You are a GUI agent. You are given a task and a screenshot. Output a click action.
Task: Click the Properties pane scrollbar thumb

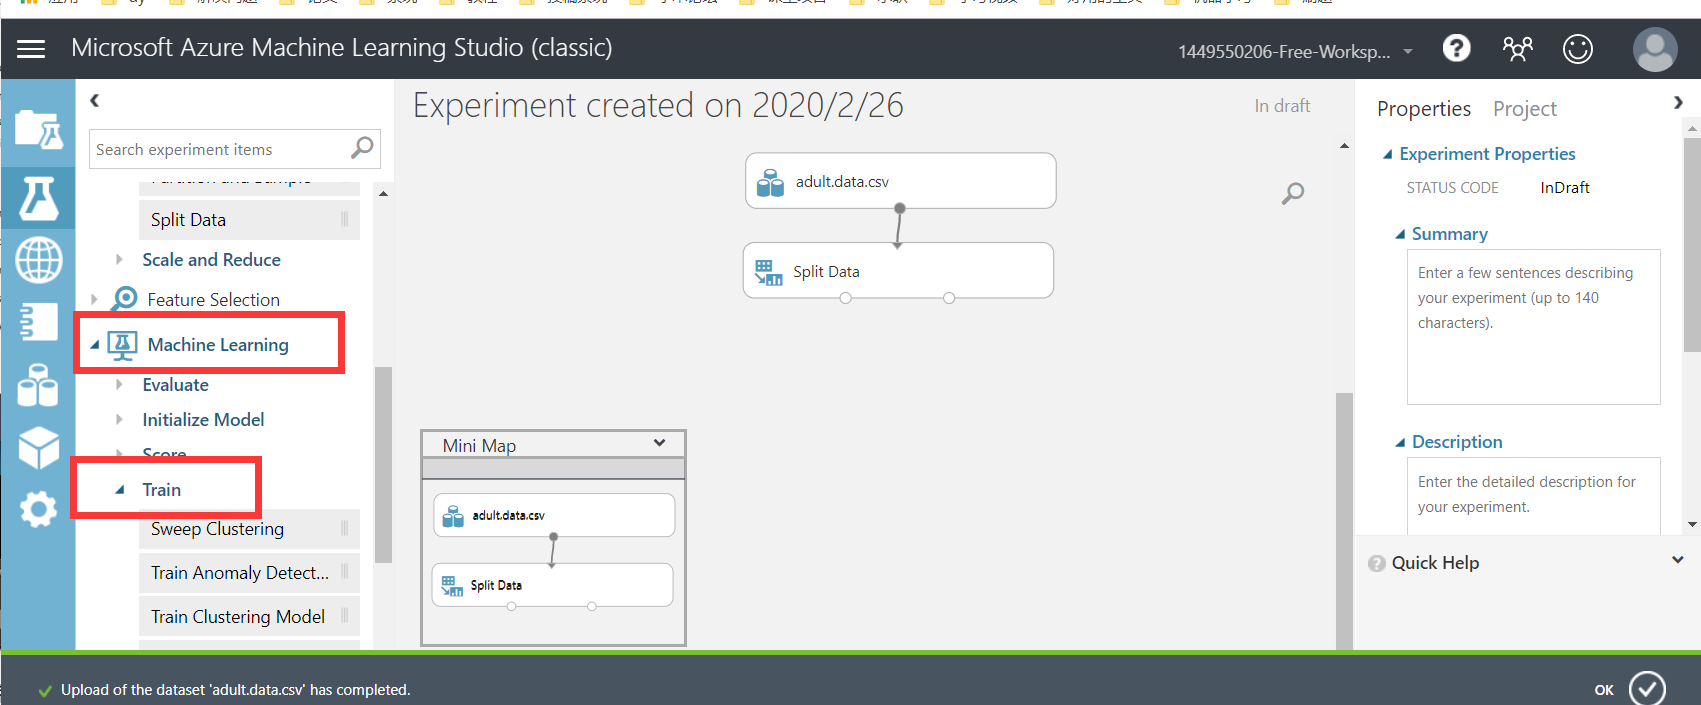click(x=1692, y=245)
